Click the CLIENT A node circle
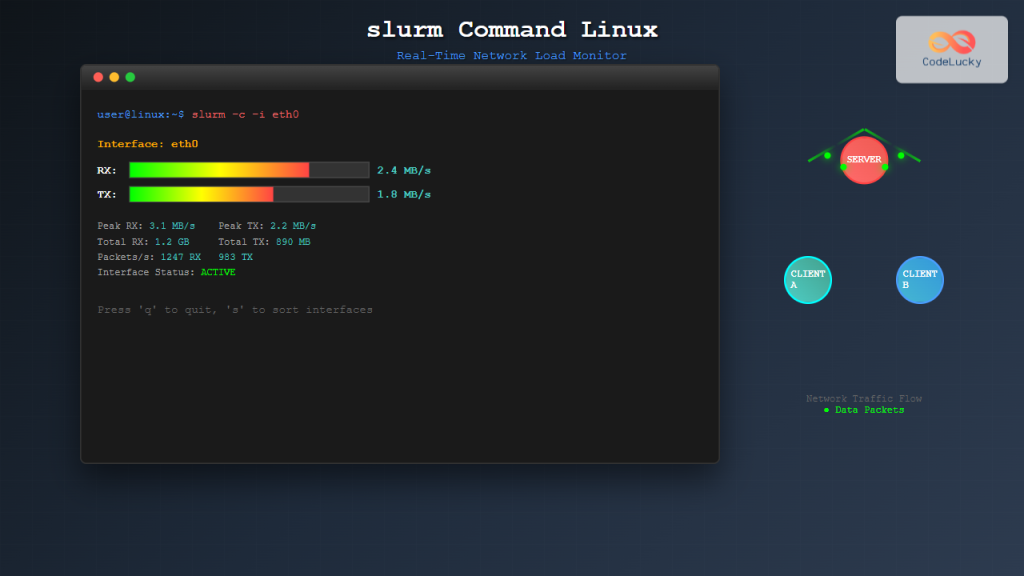 coord(807,280)
